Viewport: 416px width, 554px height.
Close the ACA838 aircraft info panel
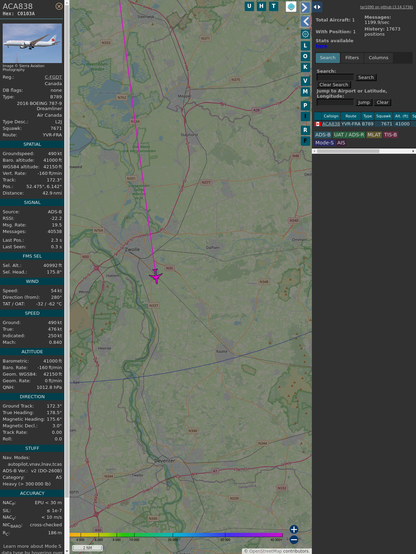pos(59,6)
